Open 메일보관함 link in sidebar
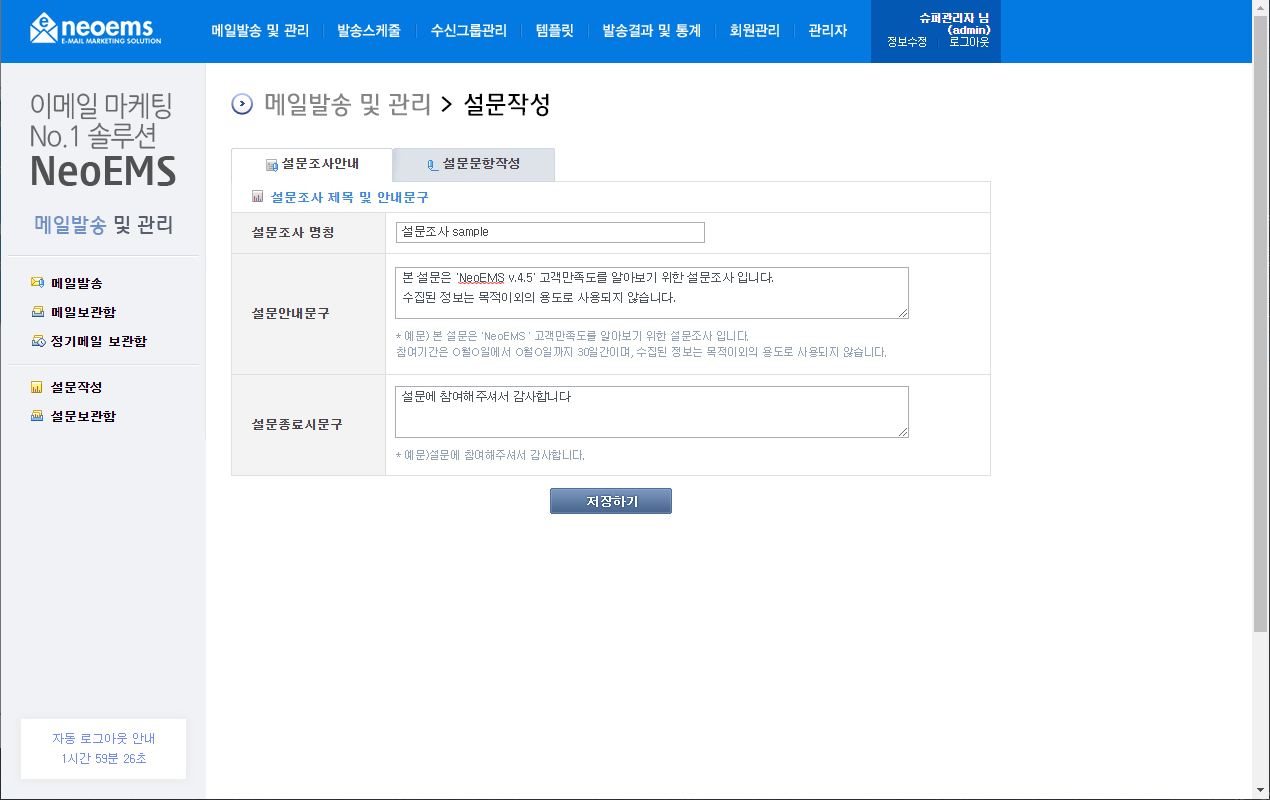Viewport: 1270px width, 800px height. [83, 312]
